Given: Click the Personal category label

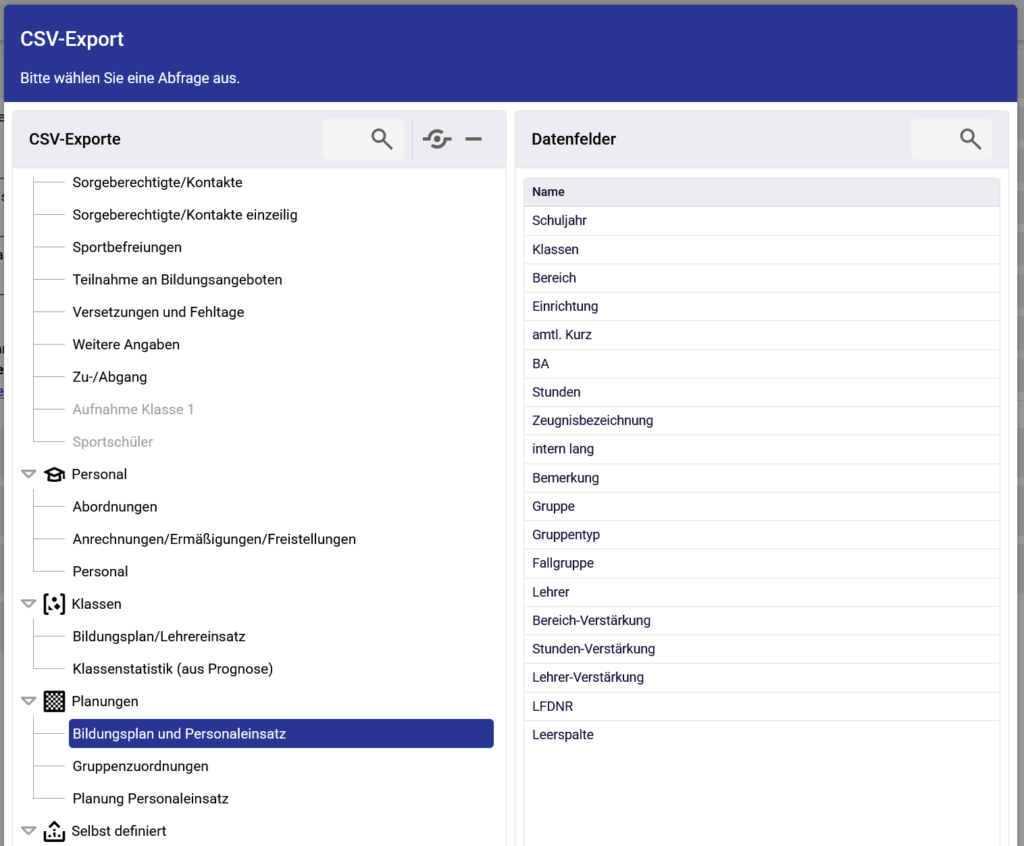Looking at the screenshot, I should pyautogui.click(x=99, y=474).
